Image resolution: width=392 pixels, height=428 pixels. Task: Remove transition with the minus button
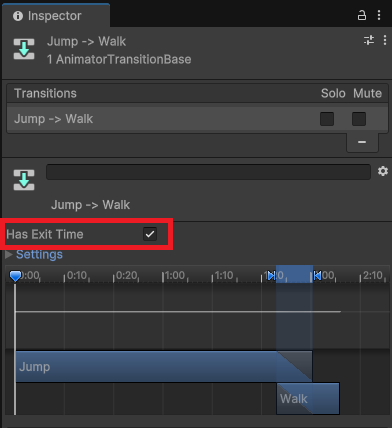(362, 142)
